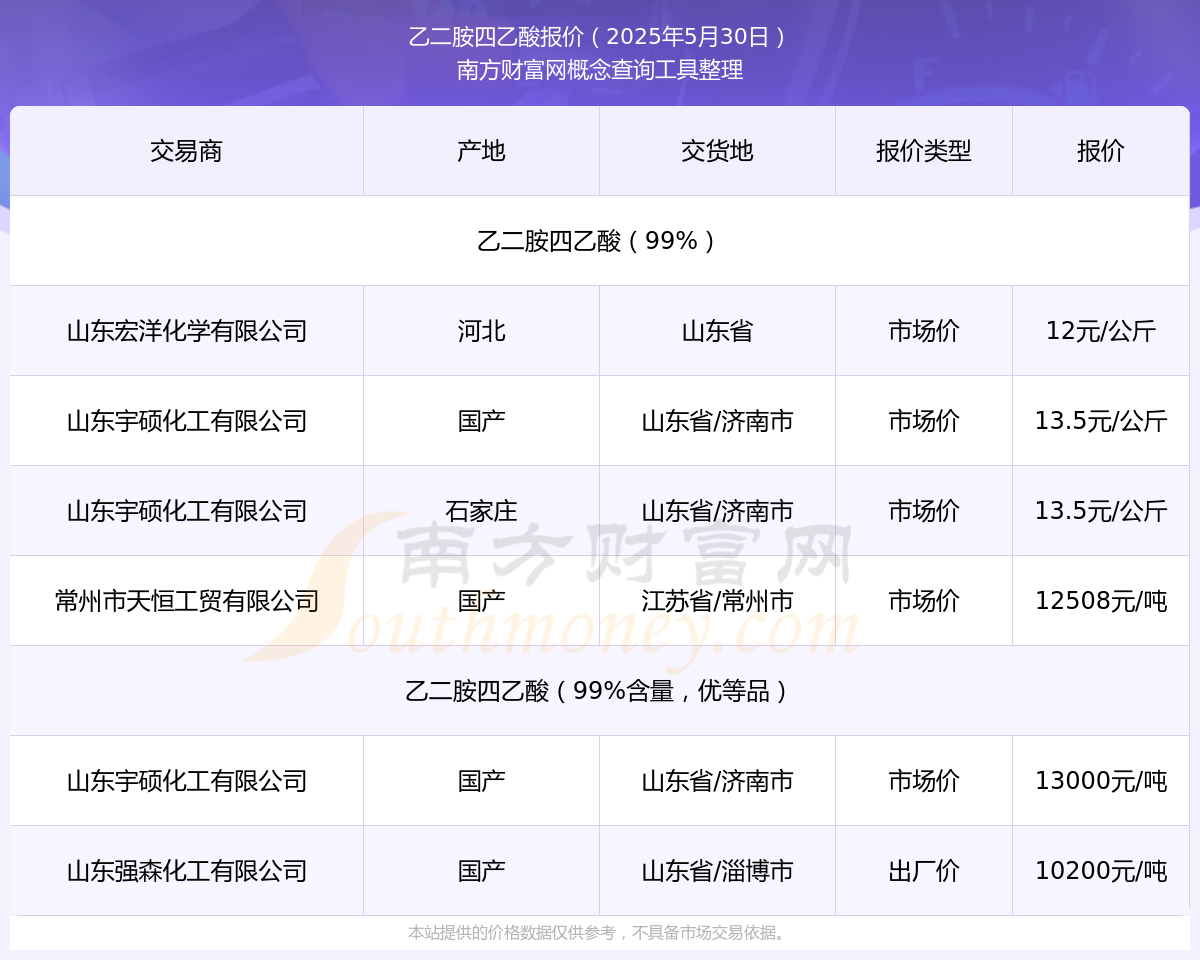Click the subtitle 南方财富网概念查询工具整理
This screenshot has height=960, width=1200.
click(600, 70)
